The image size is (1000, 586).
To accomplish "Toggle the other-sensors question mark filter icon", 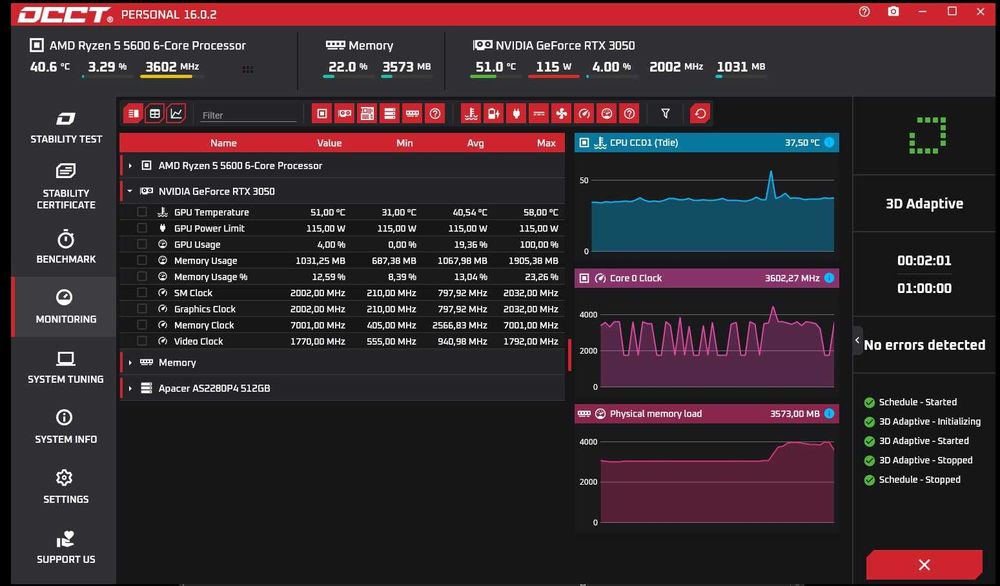I will pos(629,114).
